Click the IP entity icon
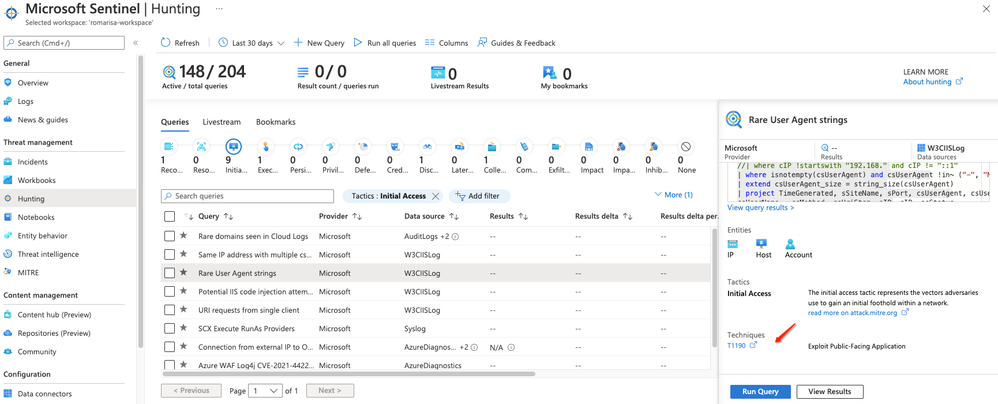 733,244
